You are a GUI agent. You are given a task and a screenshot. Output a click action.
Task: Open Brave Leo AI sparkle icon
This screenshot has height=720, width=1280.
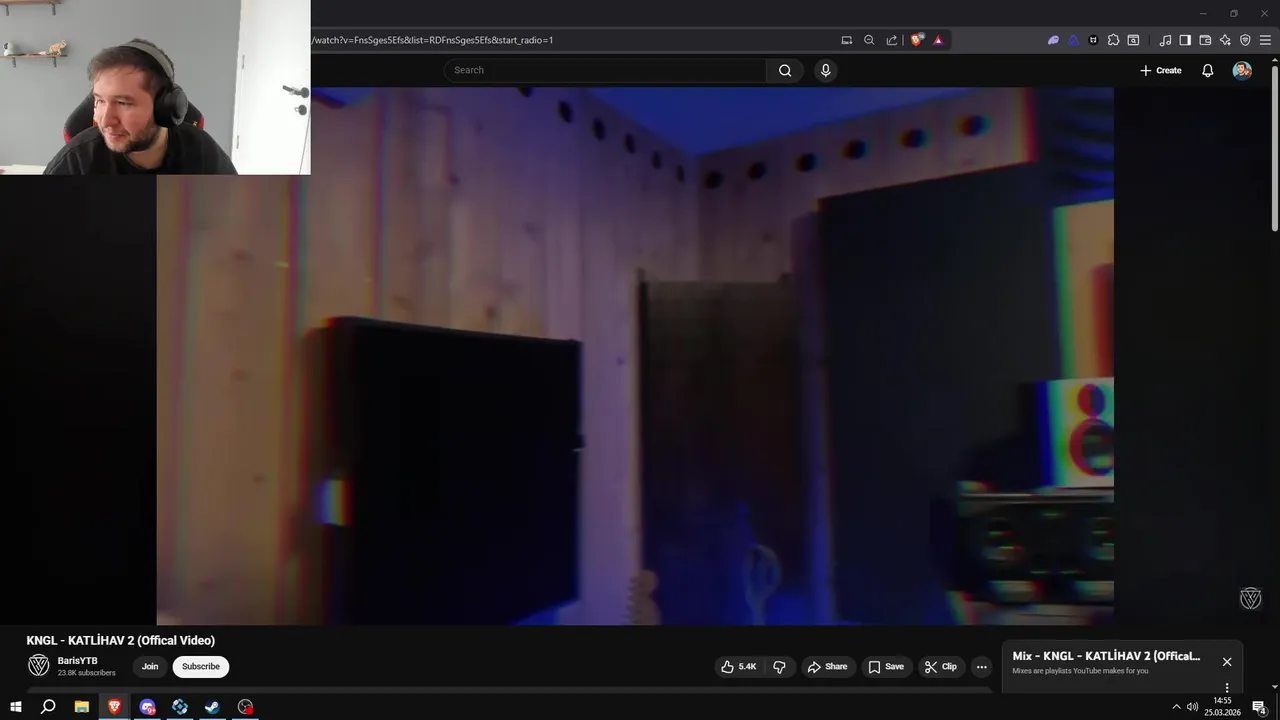point(1225,40)
